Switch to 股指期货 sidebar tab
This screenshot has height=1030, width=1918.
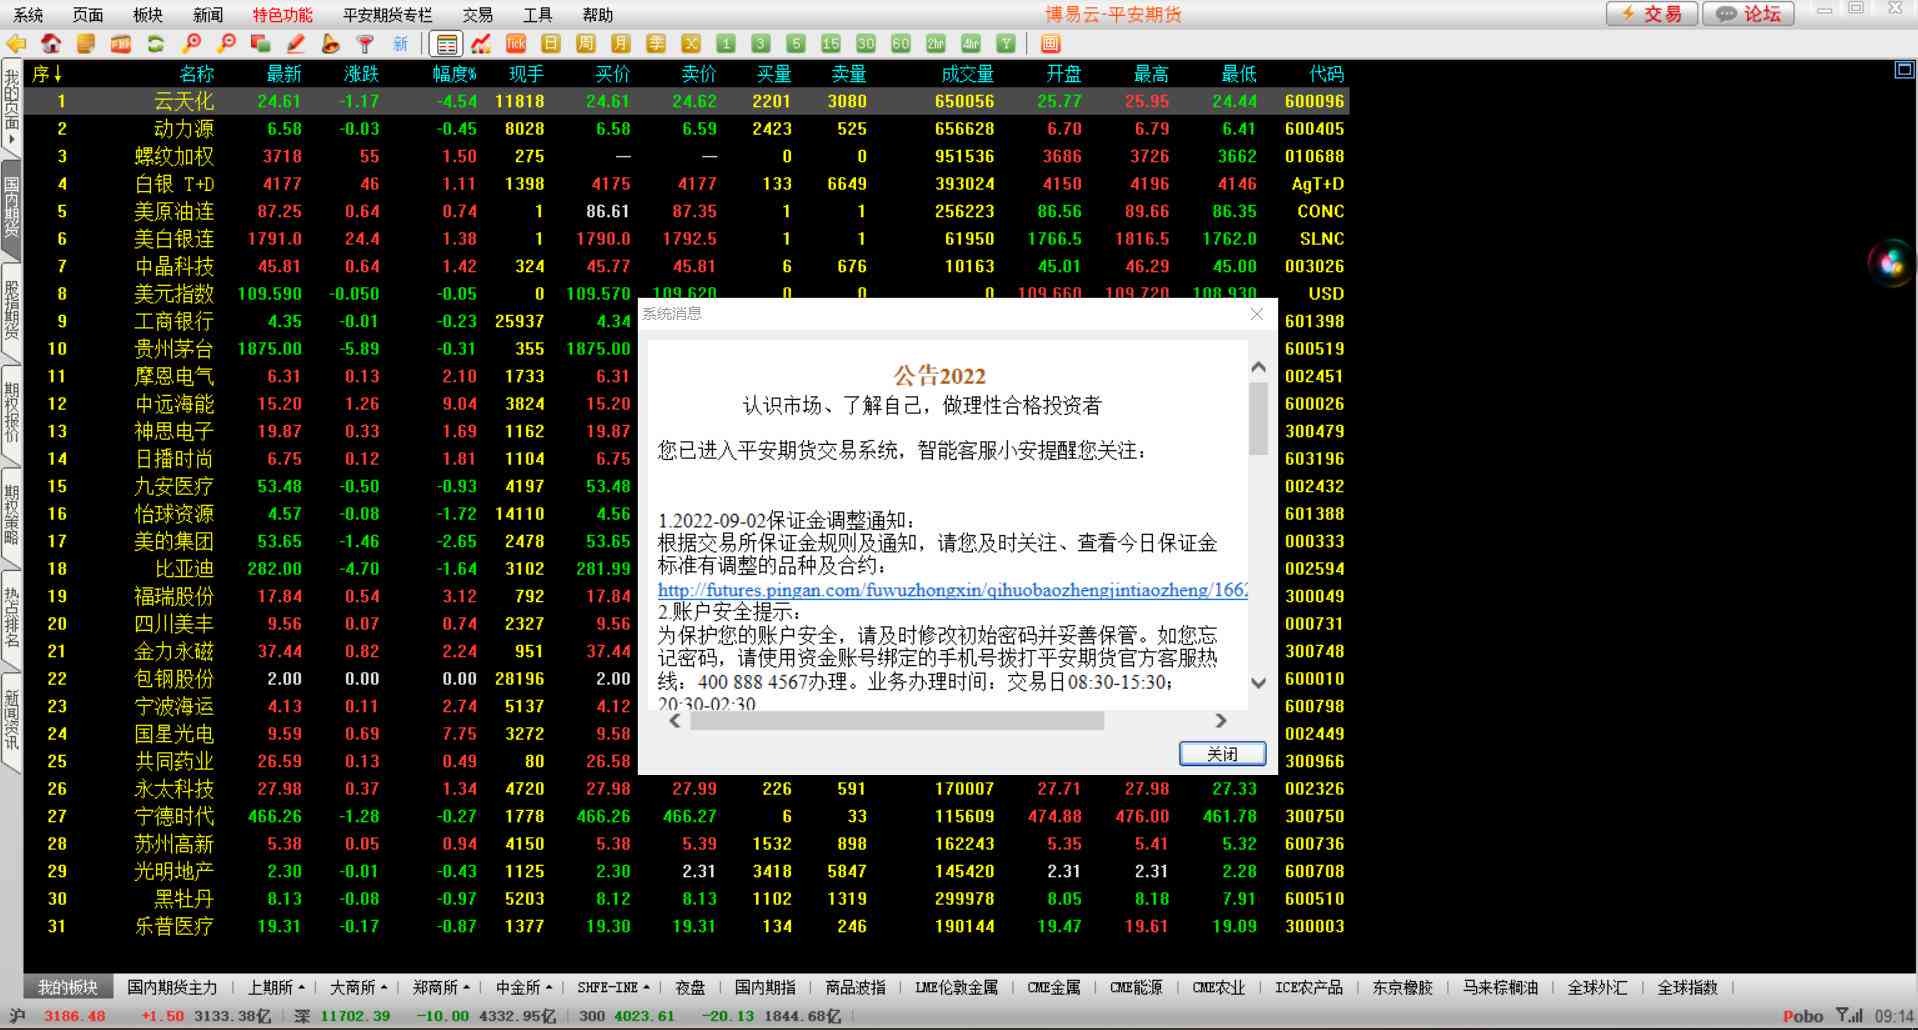[12, 312]
